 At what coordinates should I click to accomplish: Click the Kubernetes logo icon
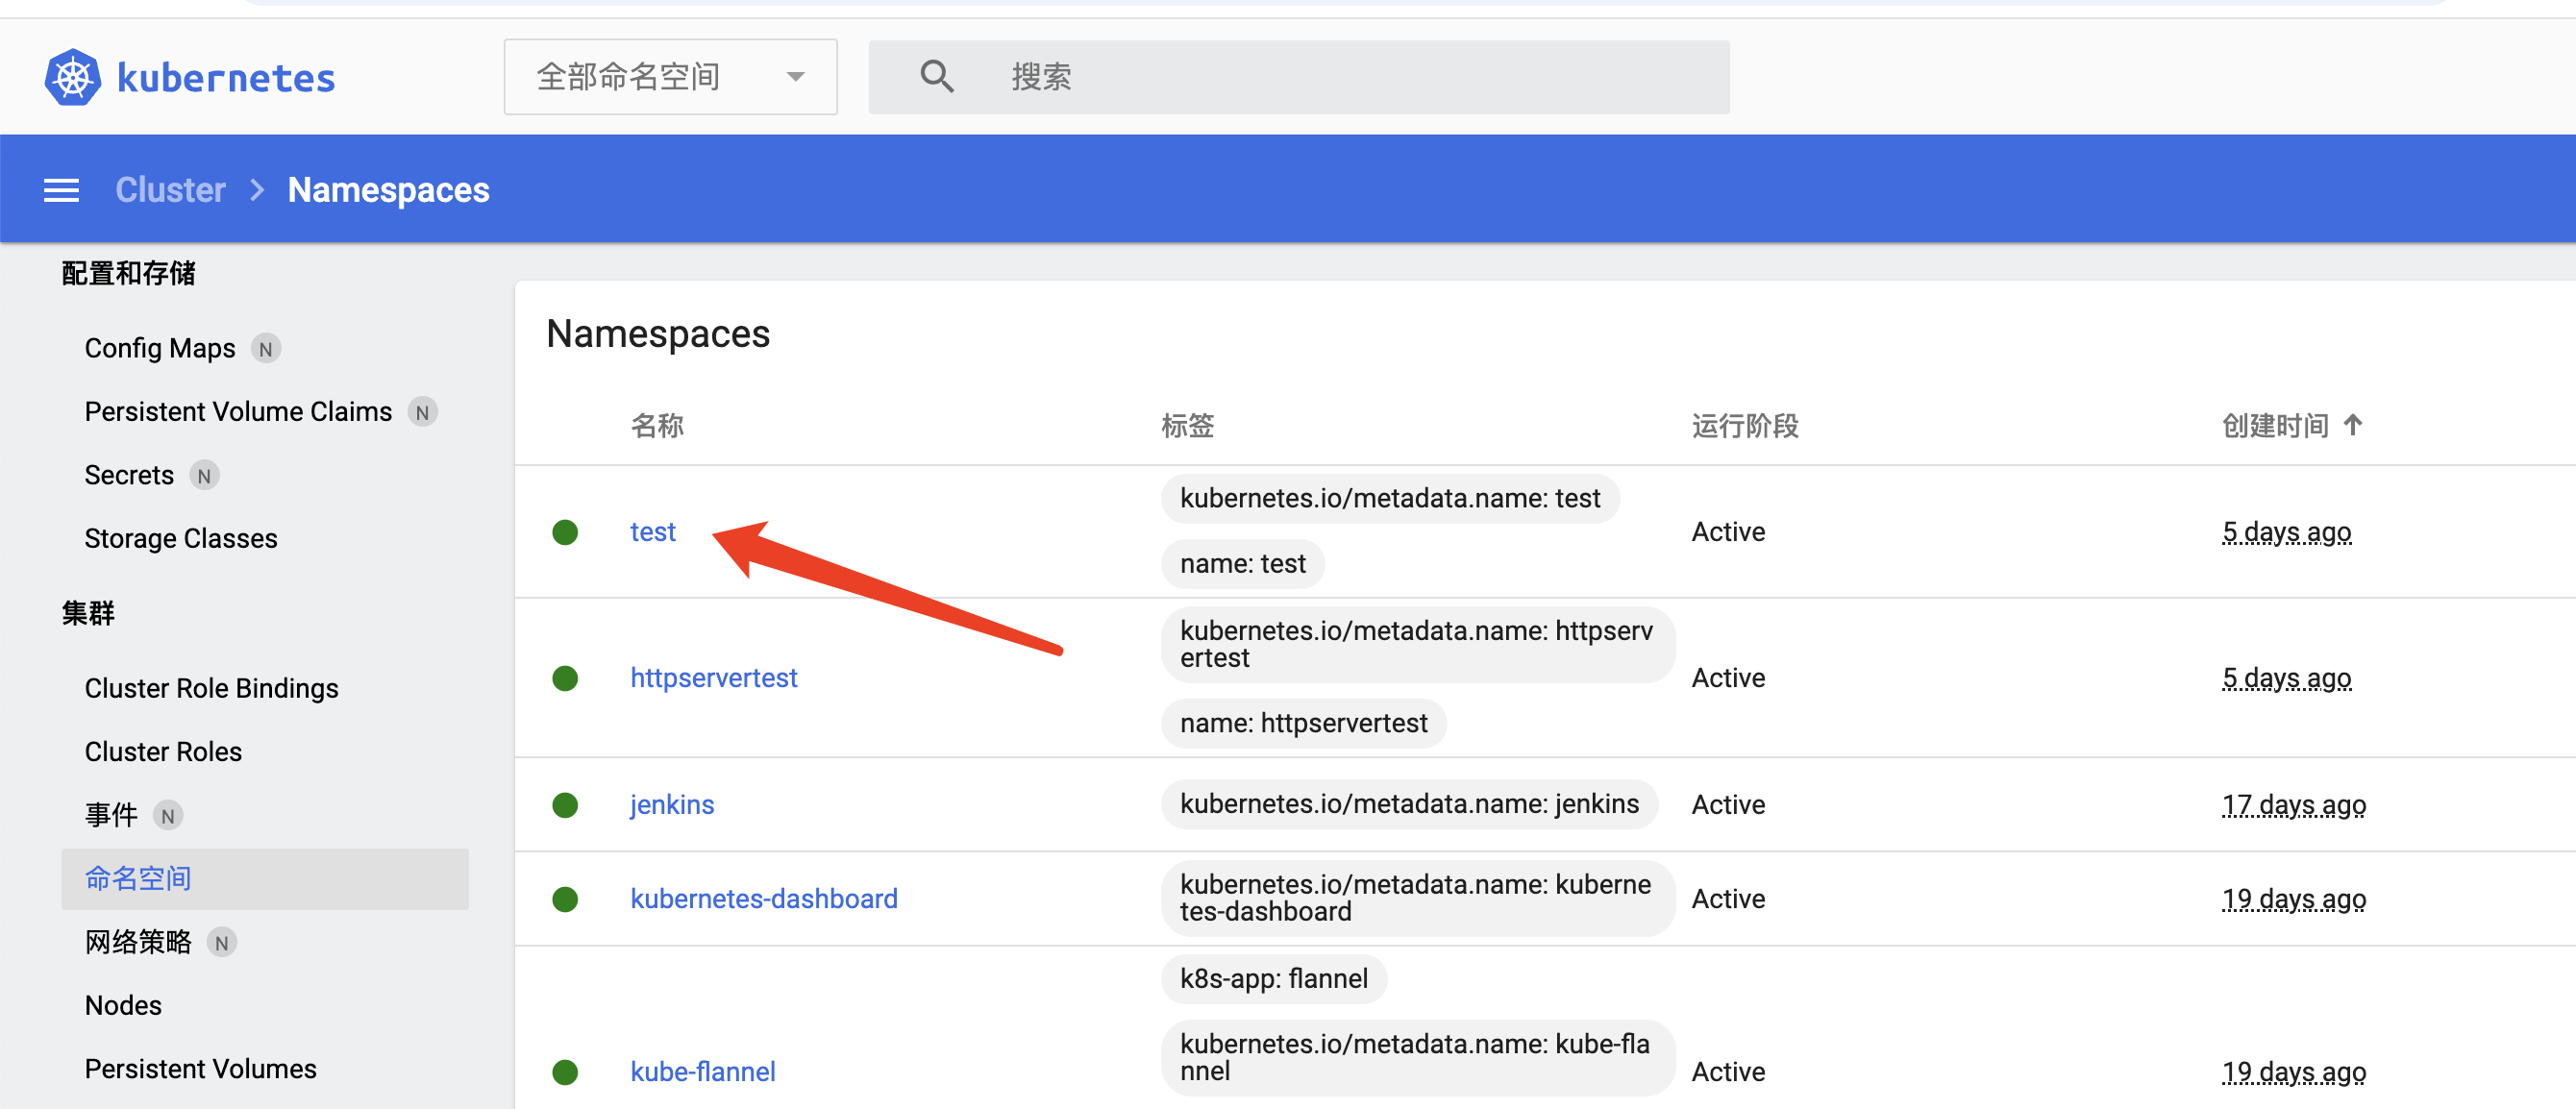pos(72,77)
